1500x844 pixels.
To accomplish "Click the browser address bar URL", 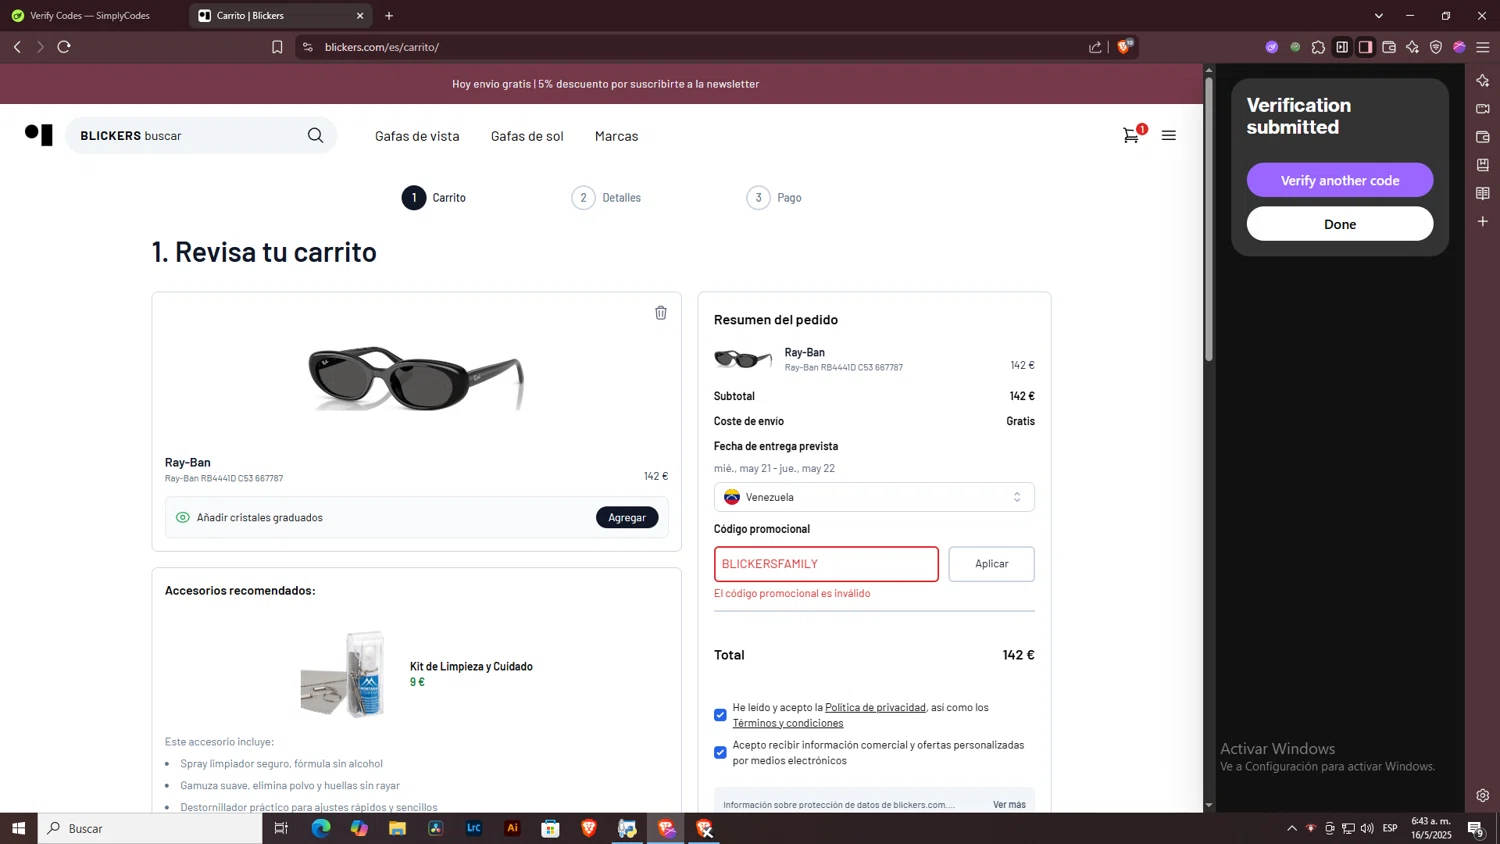I will (x=382, y=47).
